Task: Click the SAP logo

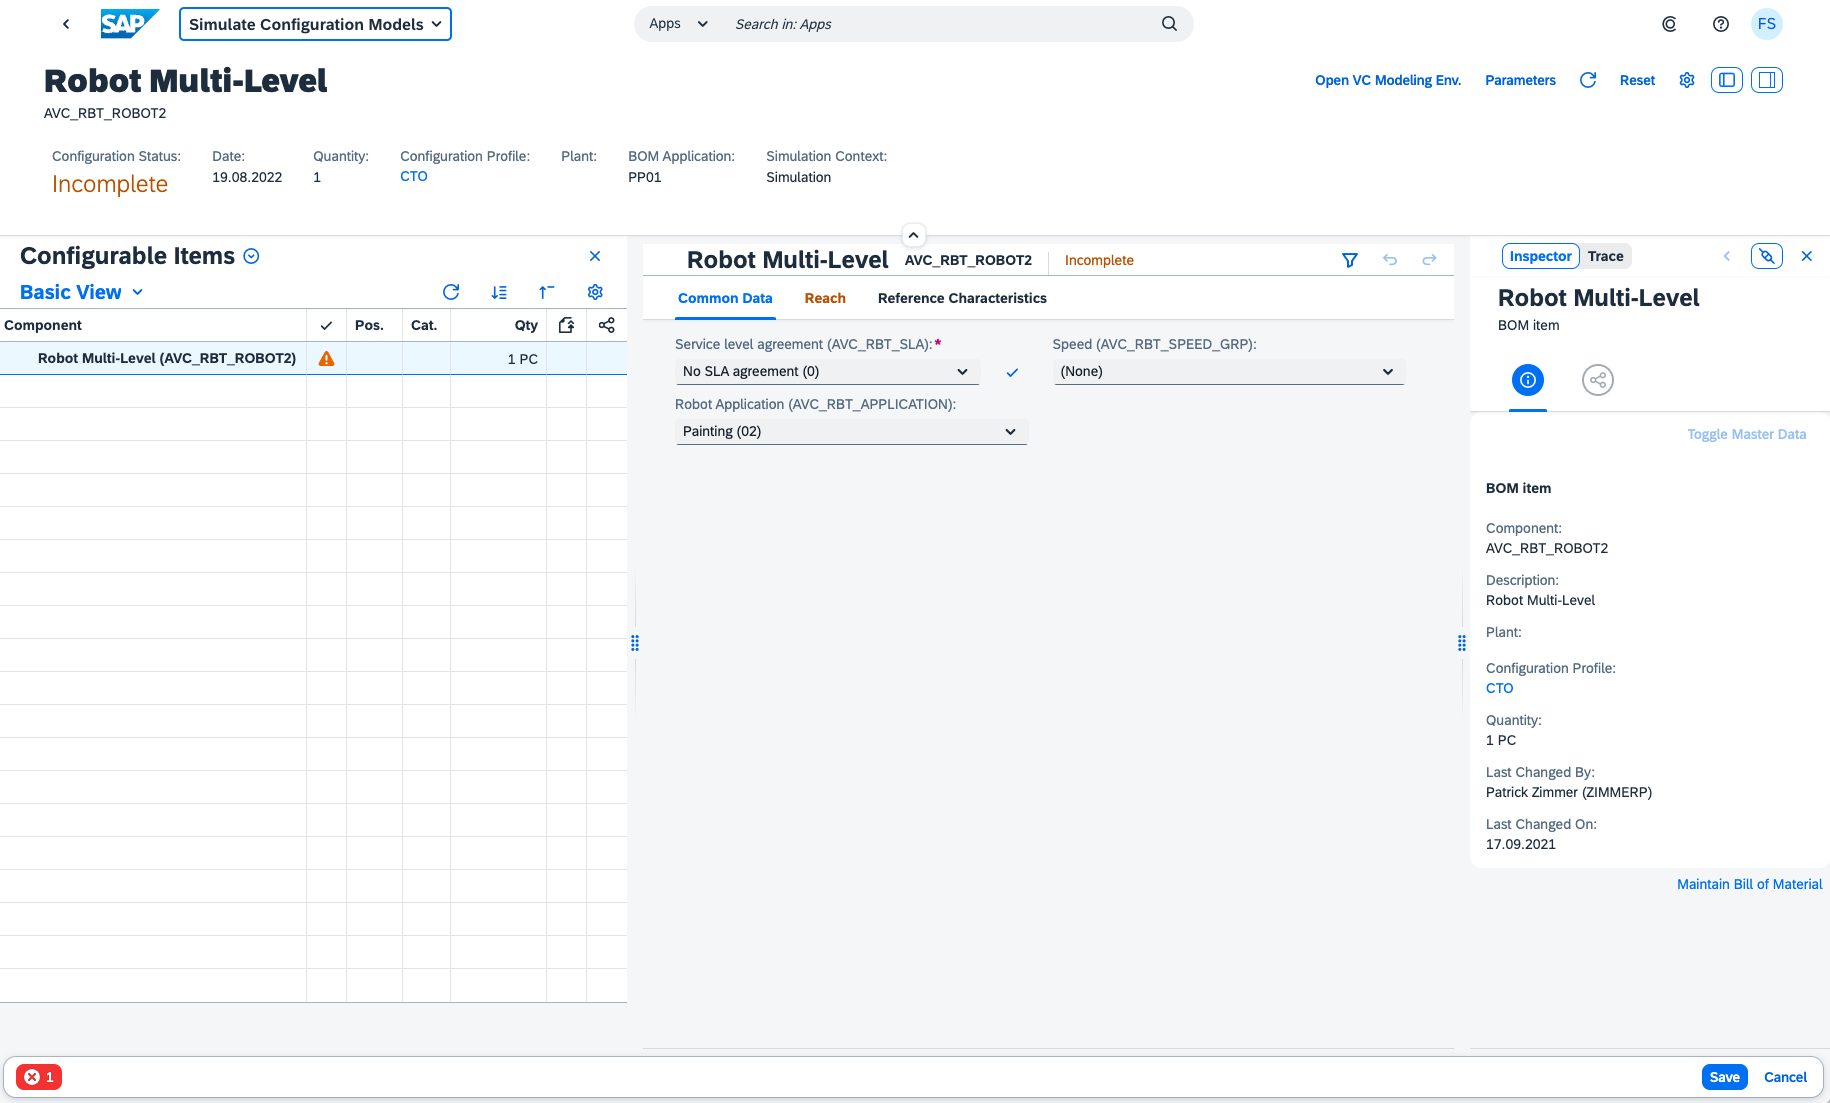Action: [130, 24]
